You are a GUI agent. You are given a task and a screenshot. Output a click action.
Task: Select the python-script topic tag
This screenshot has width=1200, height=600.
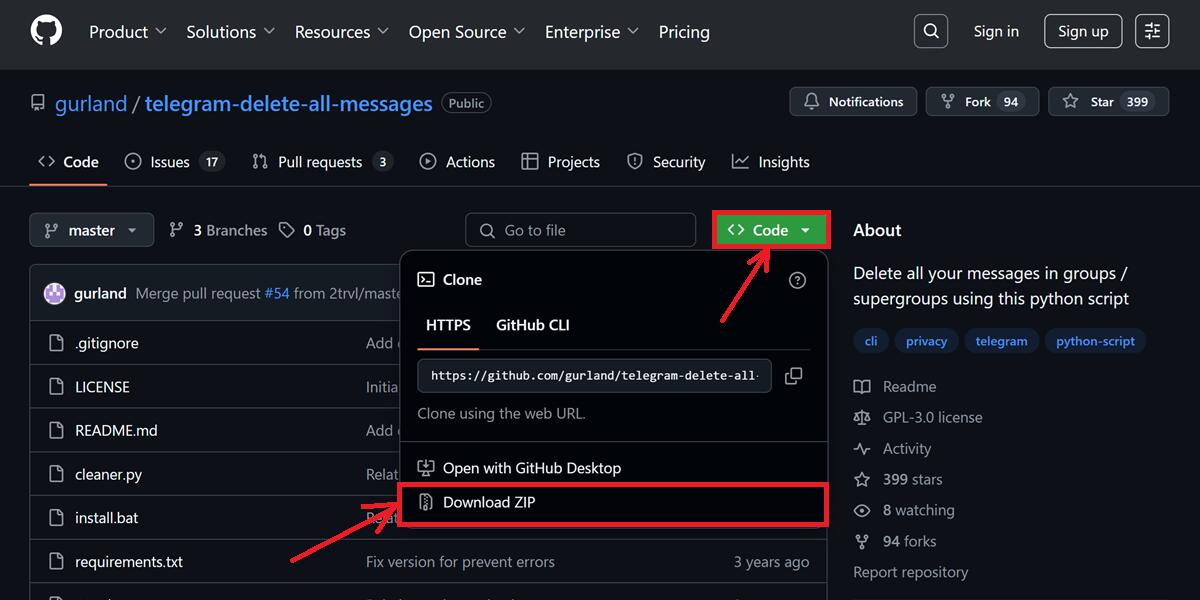point(1095,341)
